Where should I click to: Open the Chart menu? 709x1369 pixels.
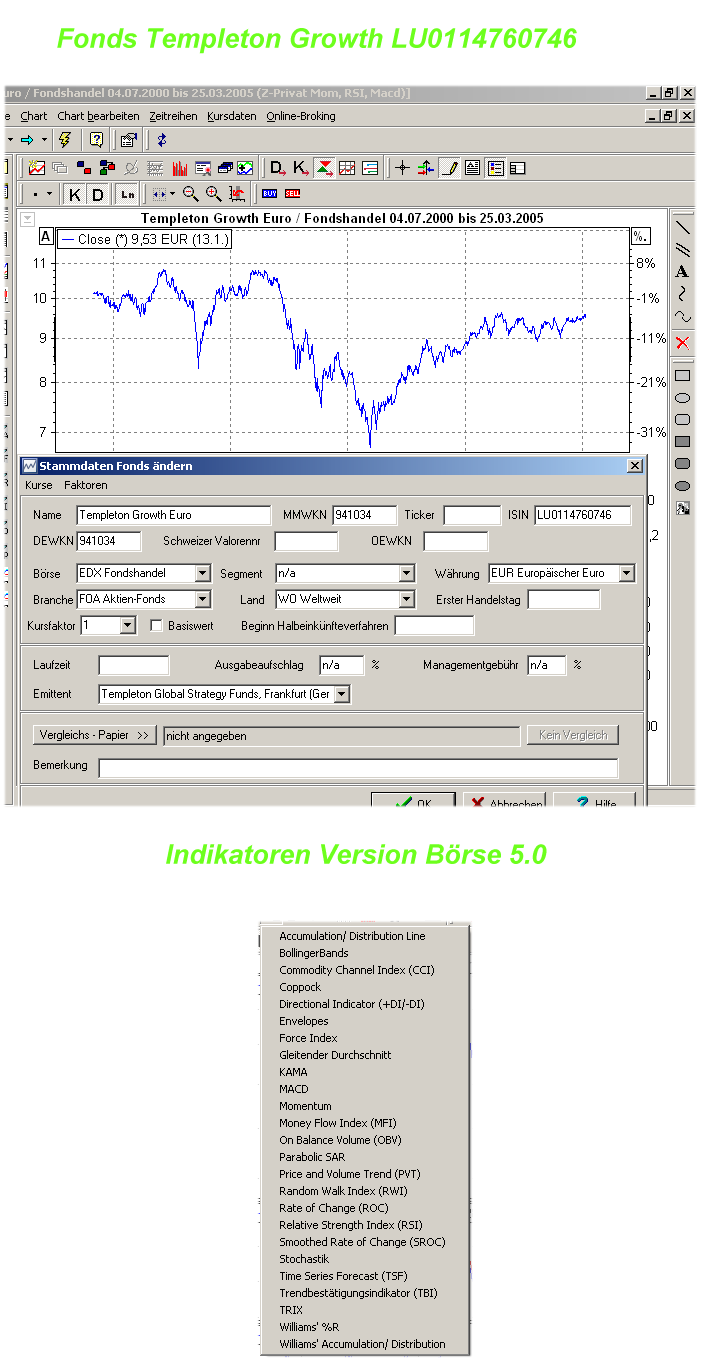pyautogui.click(x=34, y=116)
